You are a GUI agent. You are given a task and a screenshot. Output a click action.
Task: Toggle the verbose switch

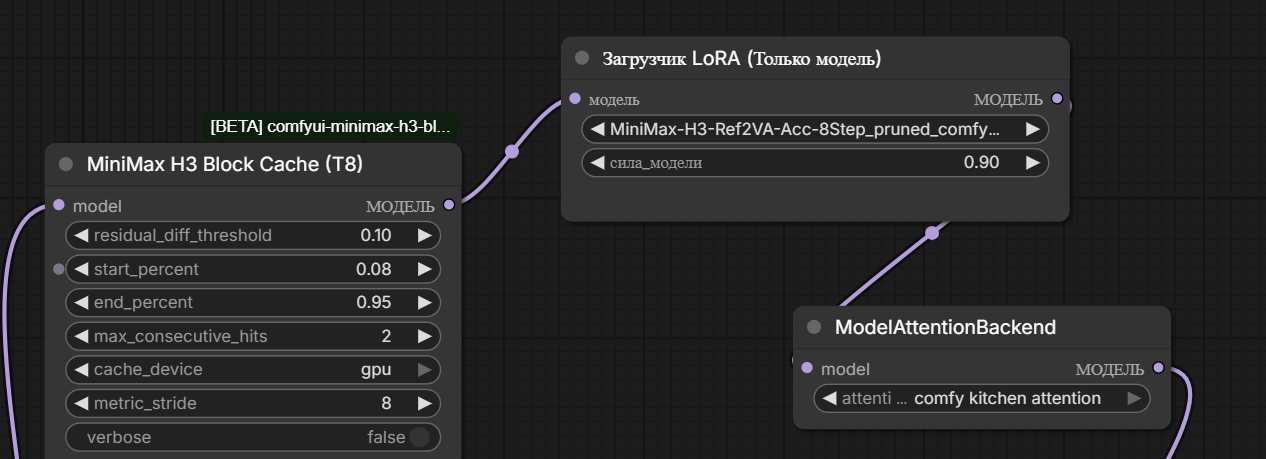pos(419,437)
